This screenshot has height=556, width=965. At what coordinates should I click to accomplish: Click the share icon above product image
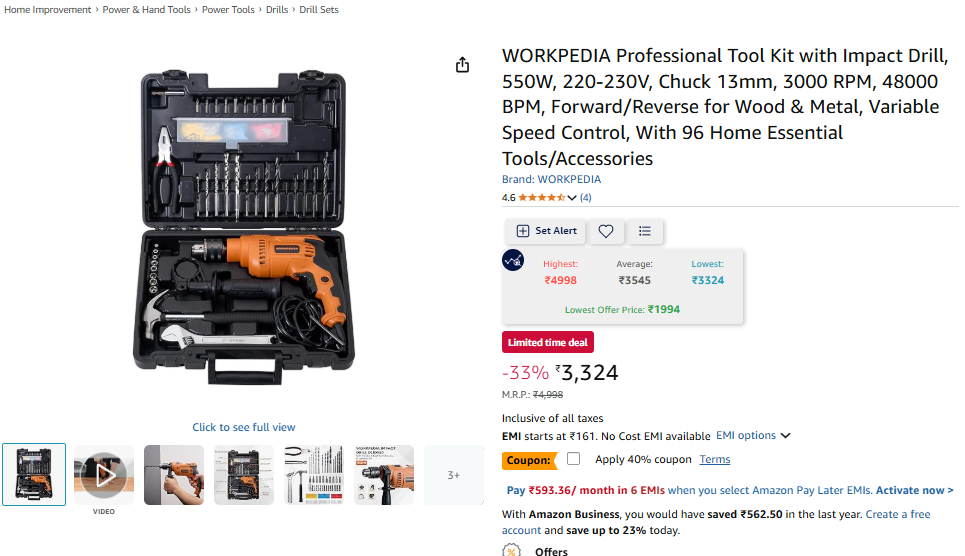click(x=462, y=65)
